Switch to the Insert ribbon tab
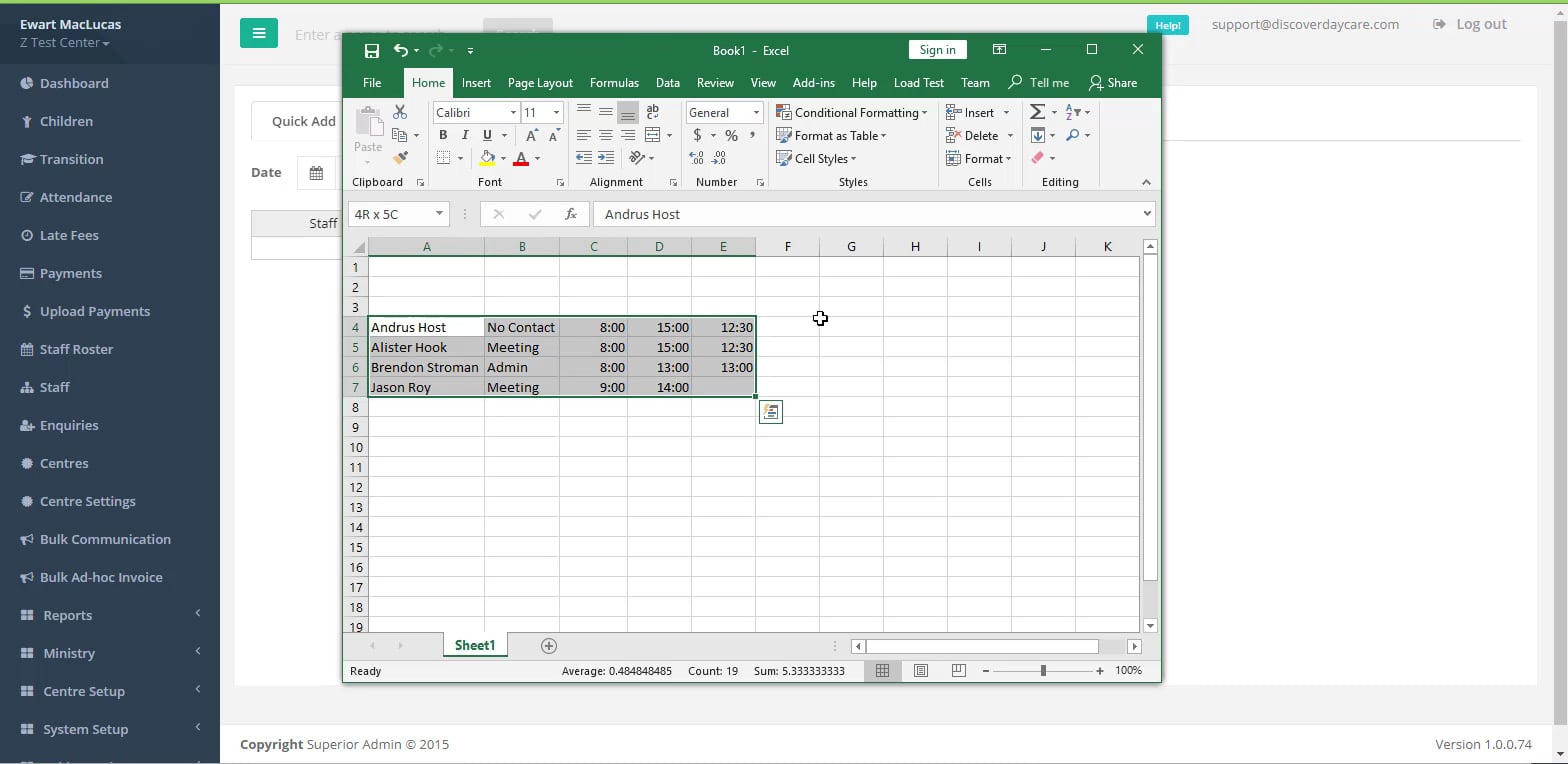Viewport: 1568px width, 764px height. [x=476, y=83]
